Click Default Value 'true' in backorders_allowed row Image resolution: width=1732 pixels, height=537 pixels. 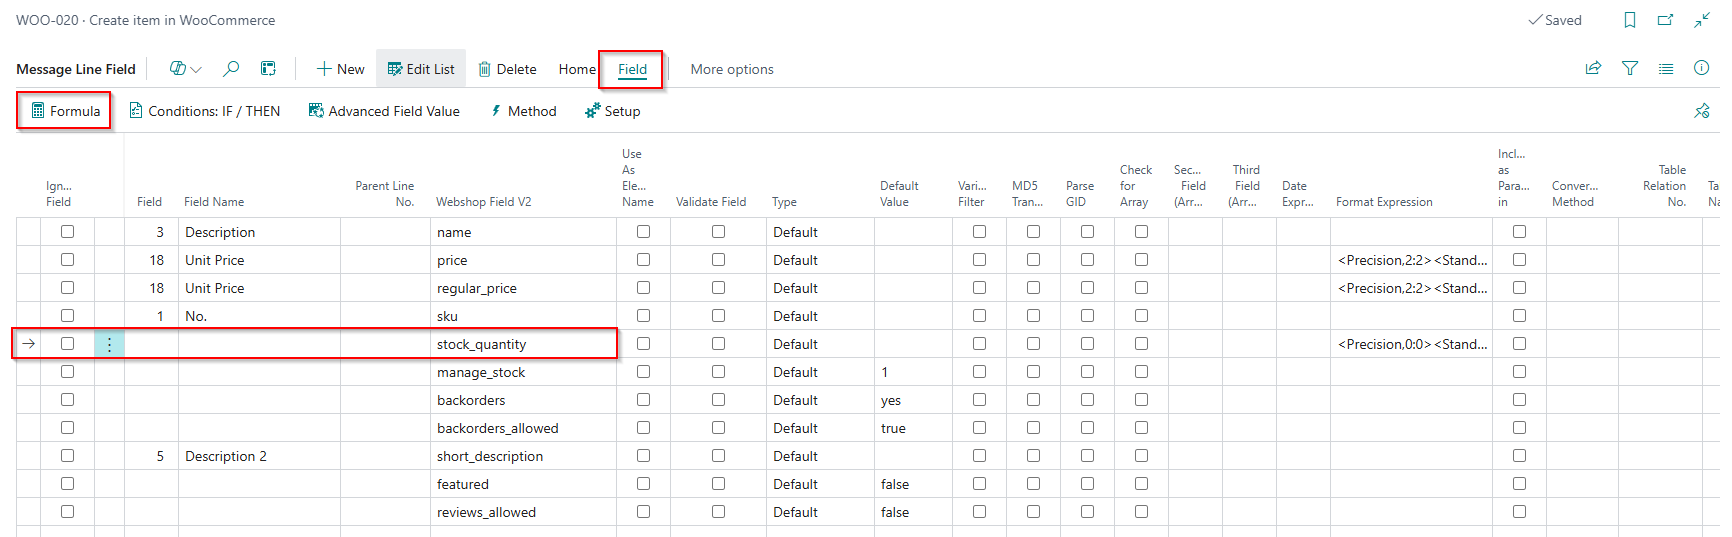point(913,428)
